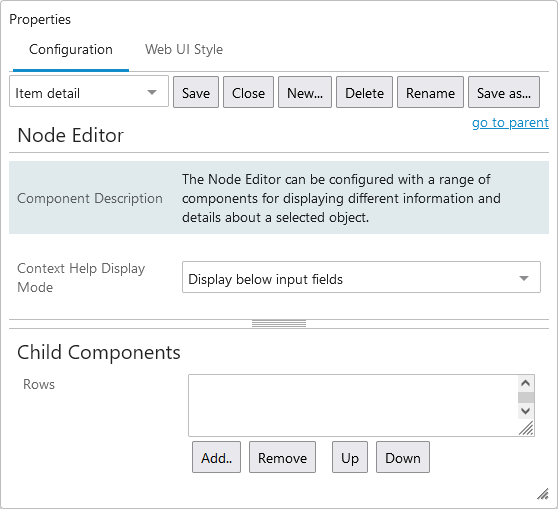Select the Configuration tab
558x509 pixels.
pyautogui.click(x=71, y=49)
